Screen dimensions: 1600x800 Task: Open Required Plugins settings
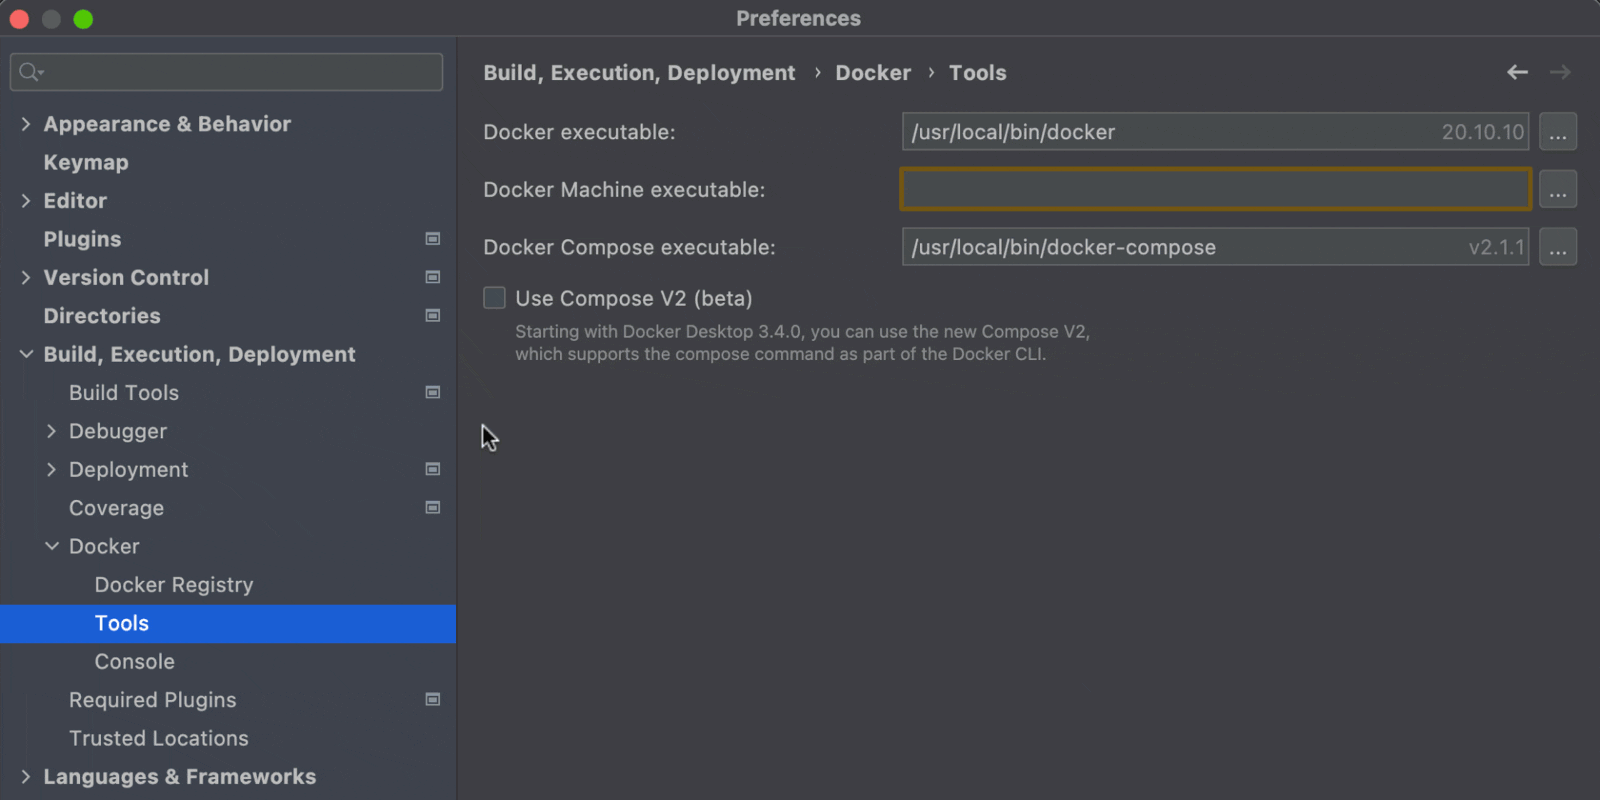click(153, 700)
